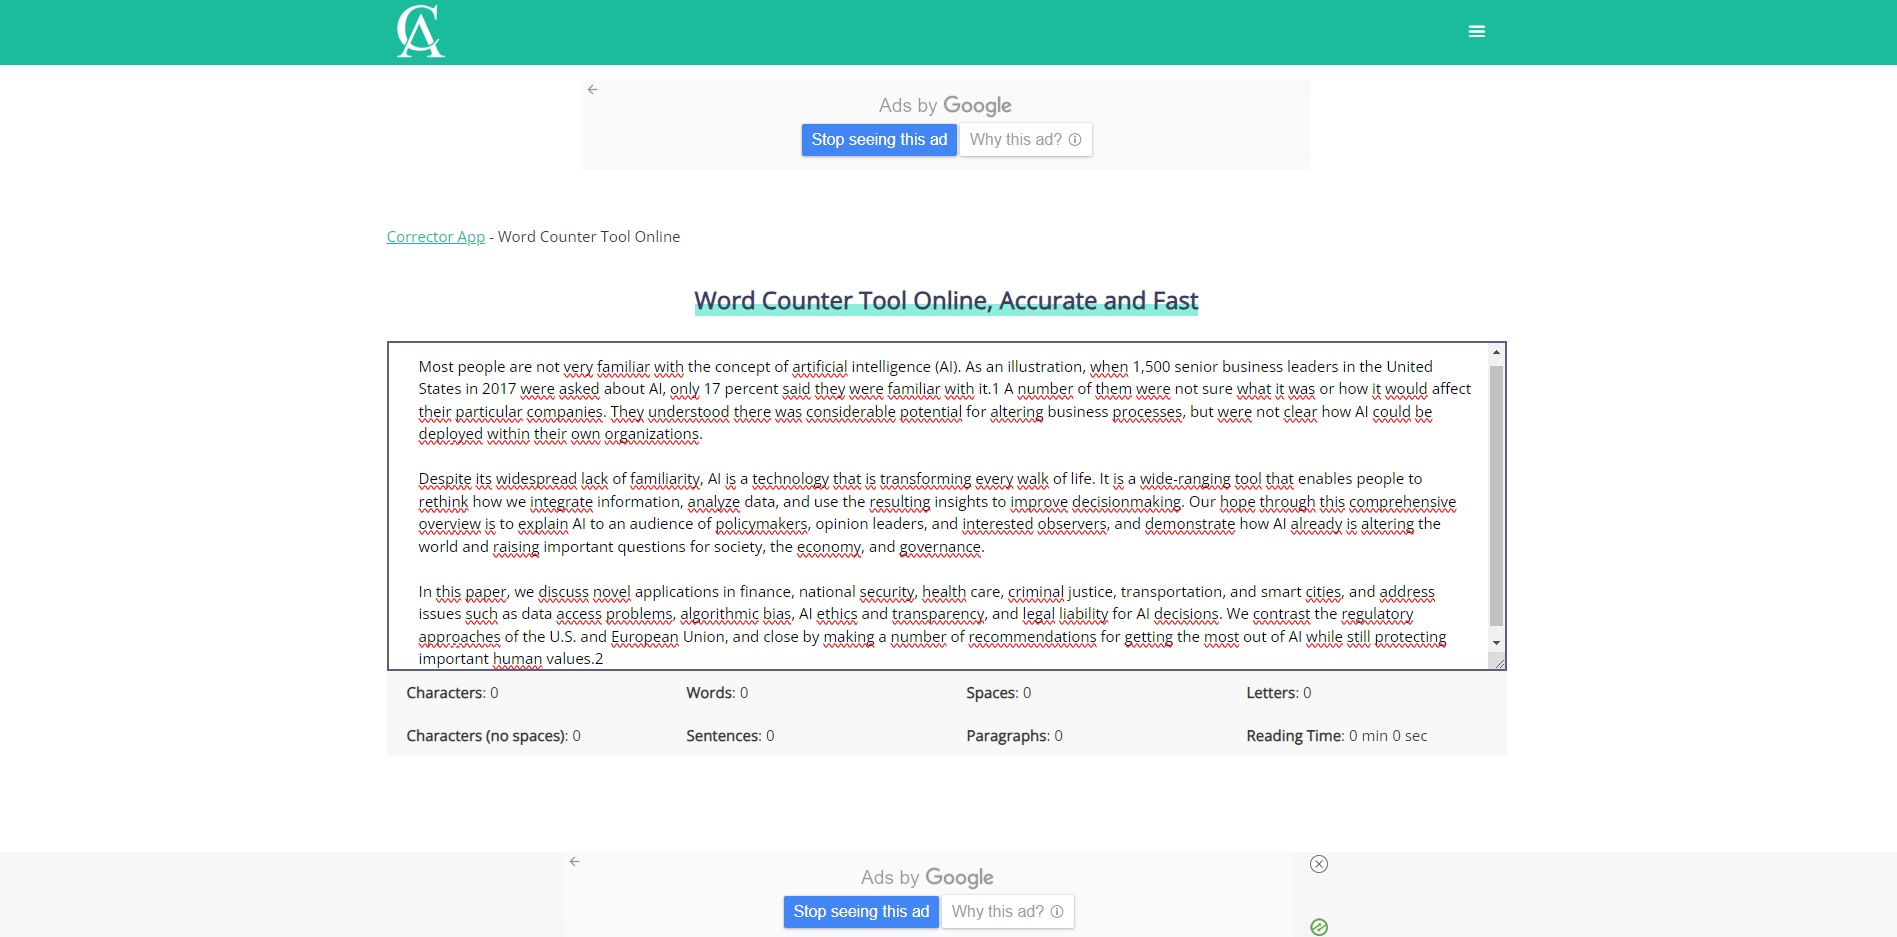Close the bottom ad with X icon
Image resolution: width=1897 pixels, height=937 pixels.
click(x=1319, y=864)
